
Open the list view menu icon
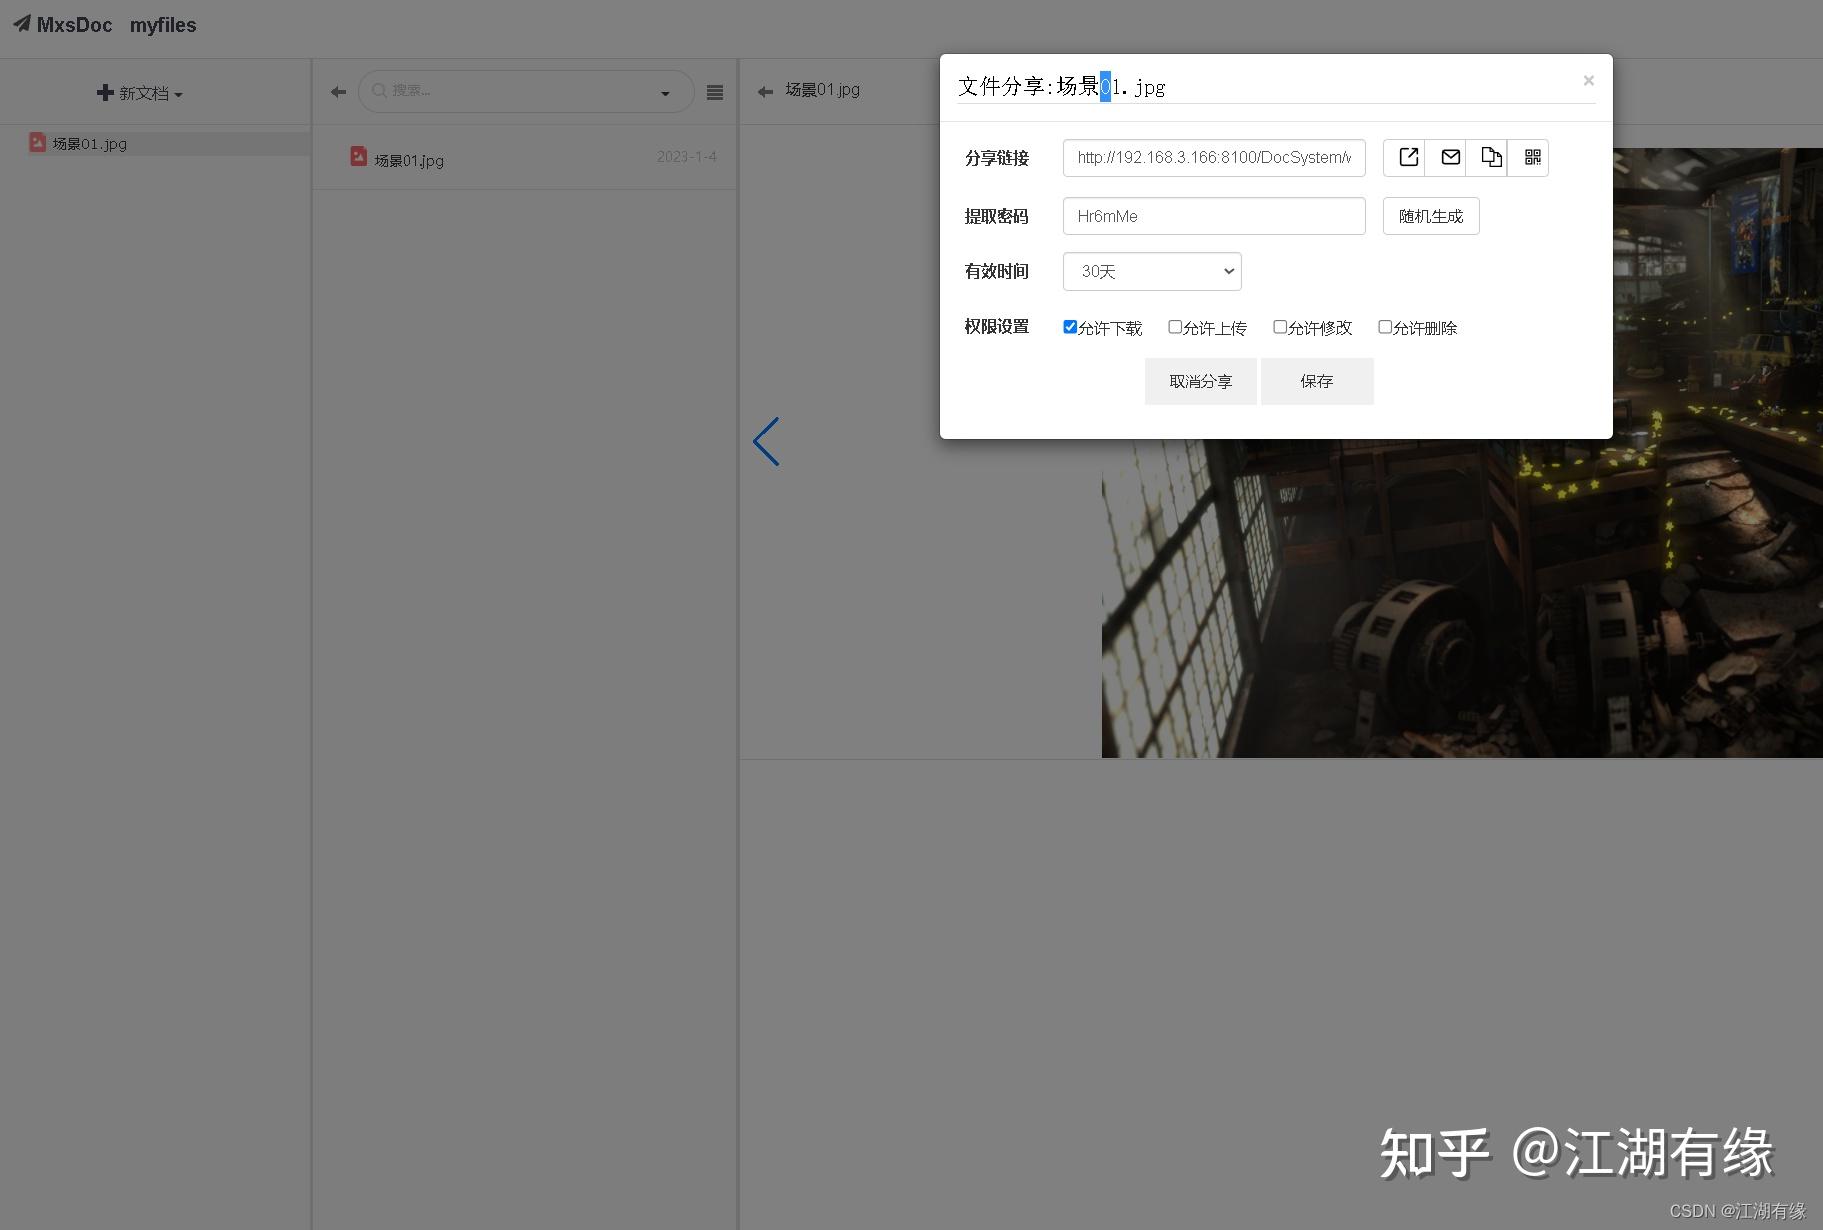(714, 91)
